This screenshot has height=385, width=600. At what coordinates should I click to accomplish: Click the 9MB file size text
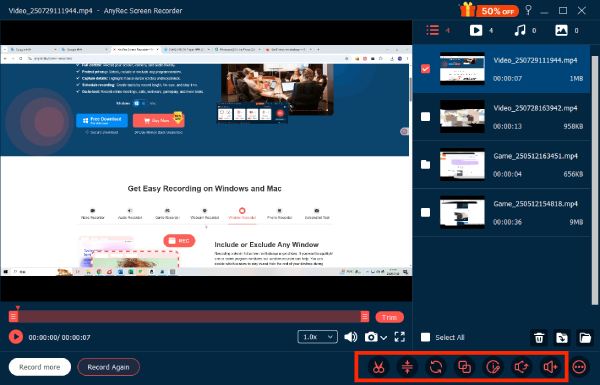[x=576, y=222]
